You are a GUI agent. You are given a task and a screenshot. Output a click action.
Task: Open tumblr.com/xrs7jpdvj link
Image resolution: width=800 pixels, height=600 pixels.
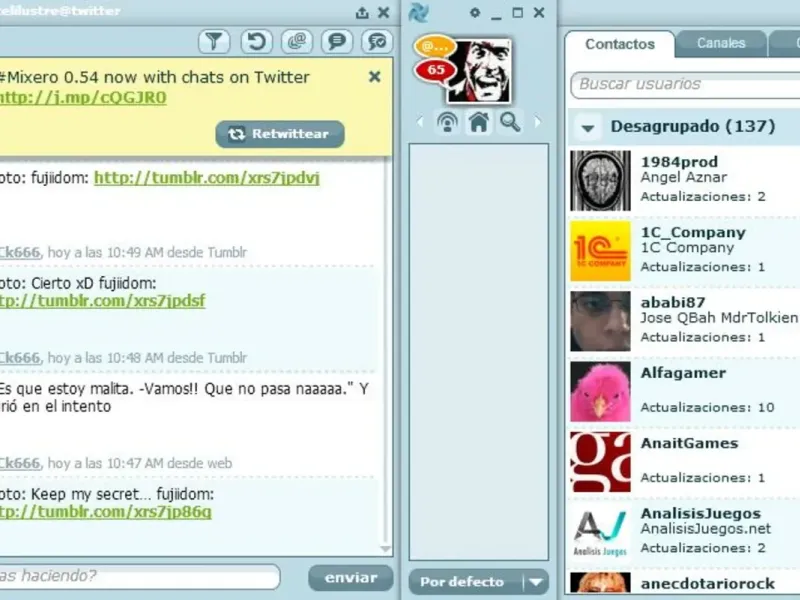coord(207,178)
